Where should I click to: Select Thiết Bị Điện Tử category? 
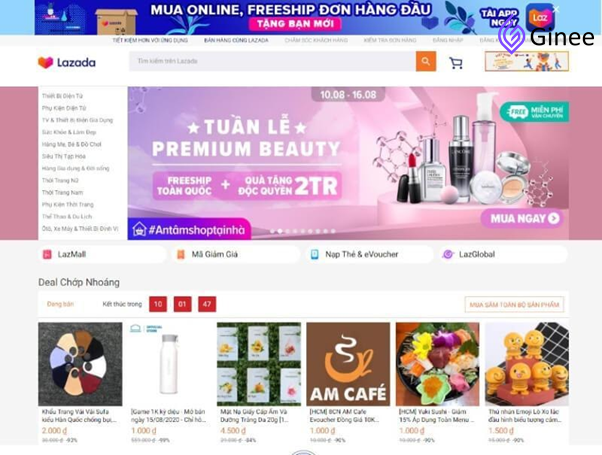62,96
